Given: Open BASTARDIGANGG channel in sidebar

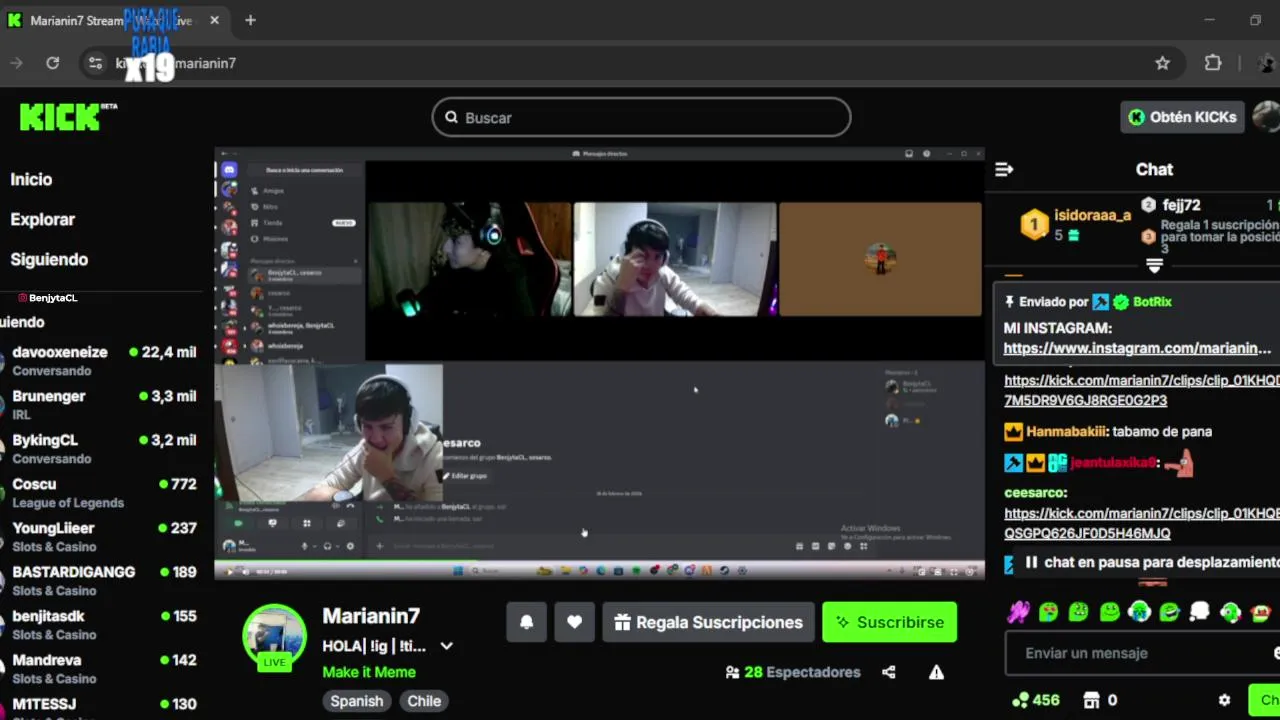Looking at the screenshot, I should tap(100, 580).
